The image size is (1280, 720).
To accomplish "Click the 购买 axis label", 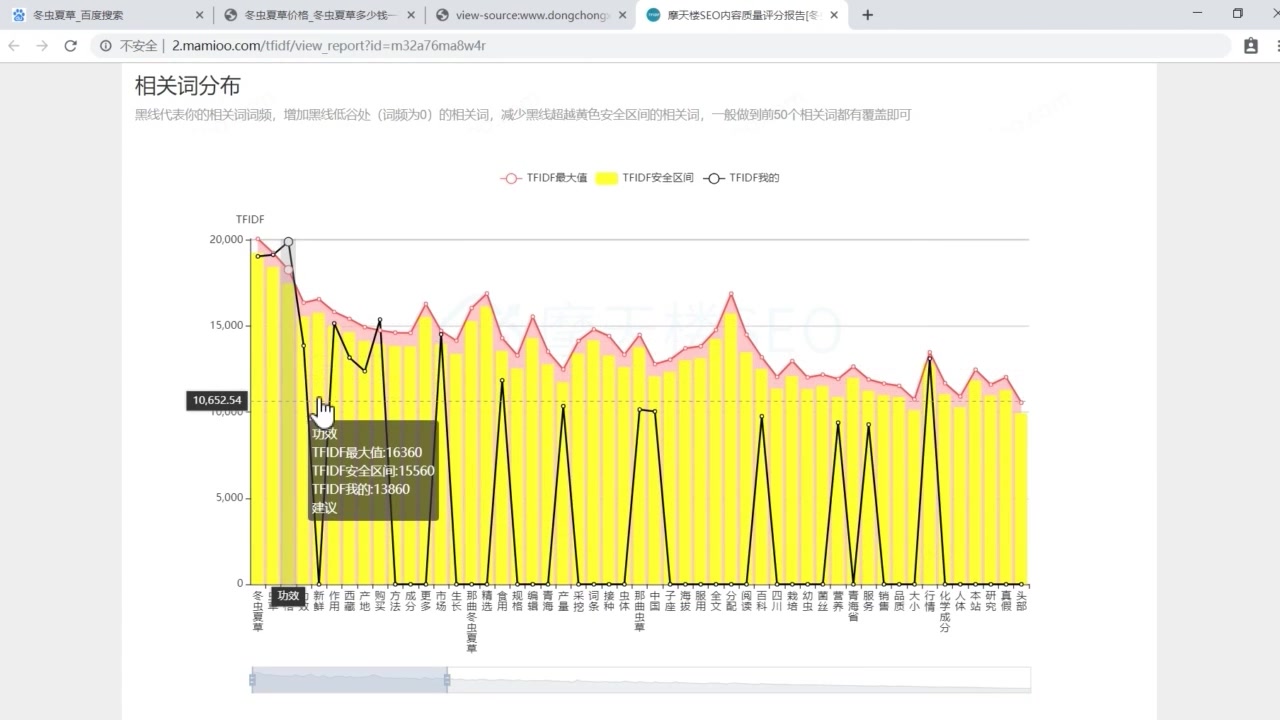I will pos(380,600).
